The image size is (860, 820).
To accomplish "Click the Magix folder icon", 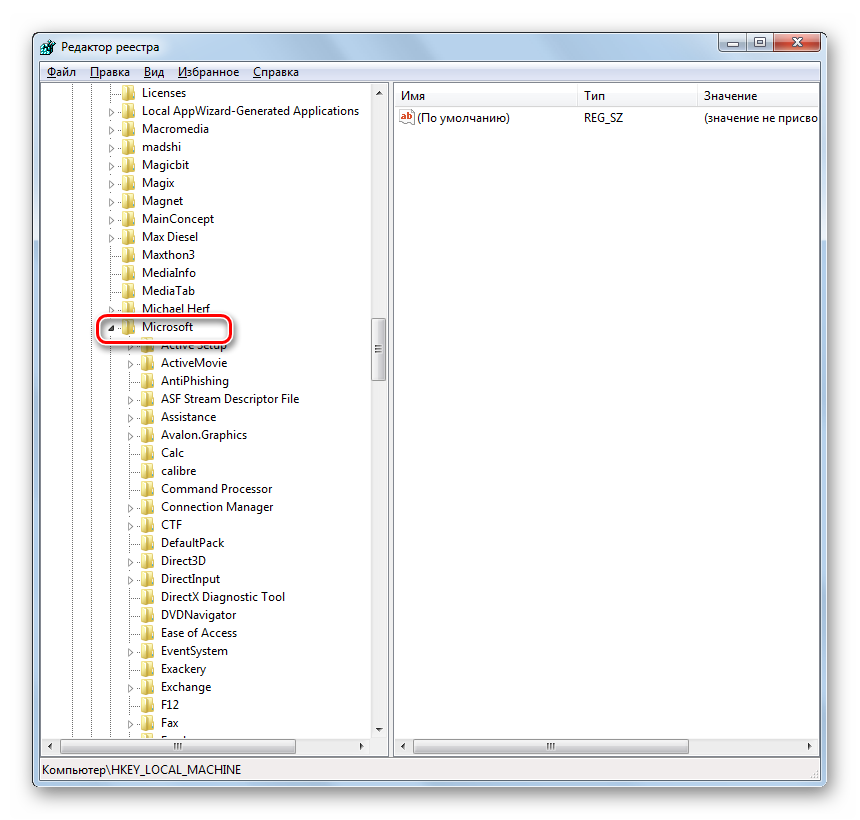I will (x=129, y=183).
